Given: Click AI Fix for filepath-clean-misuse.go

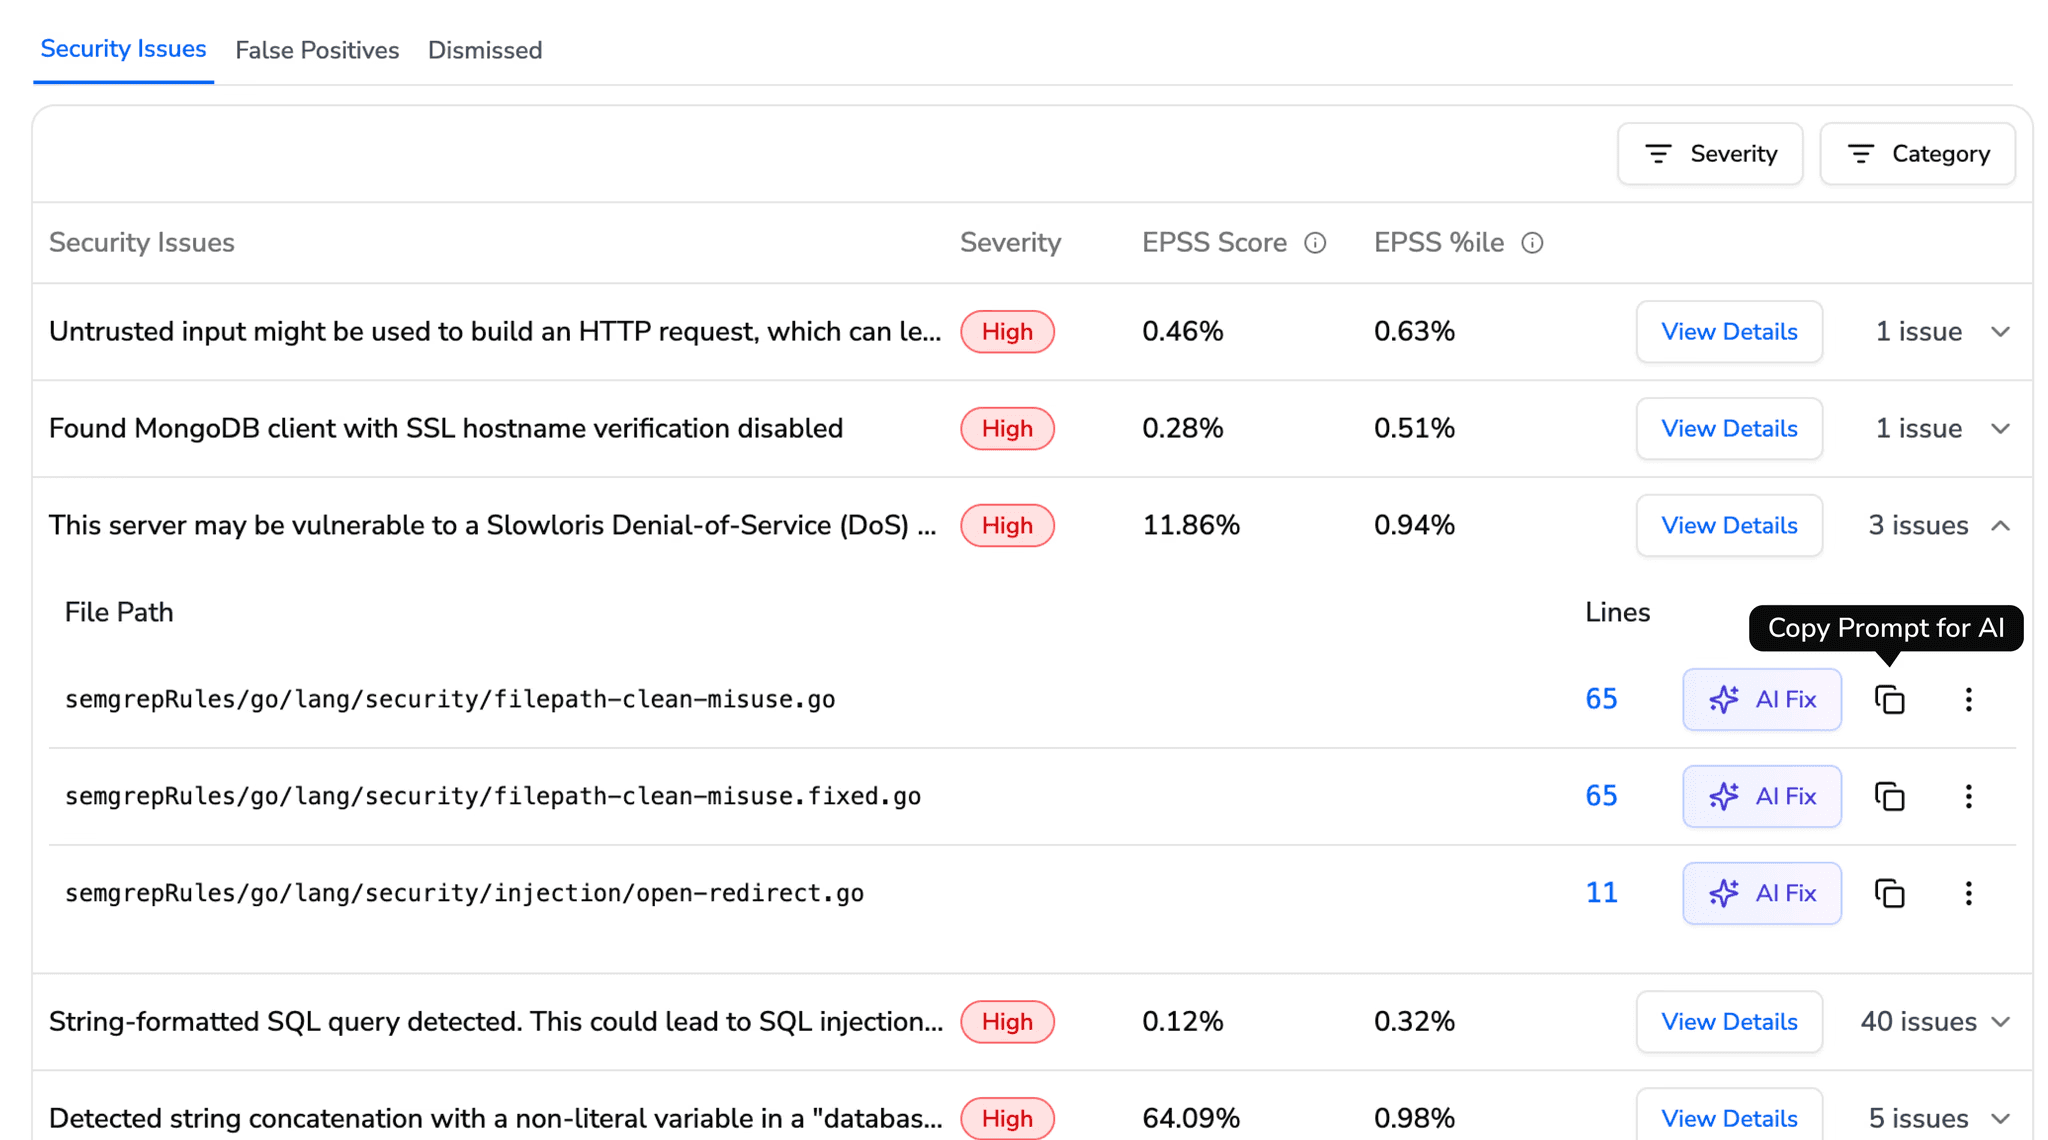Looking at the screenshot, I should 1761,699.
